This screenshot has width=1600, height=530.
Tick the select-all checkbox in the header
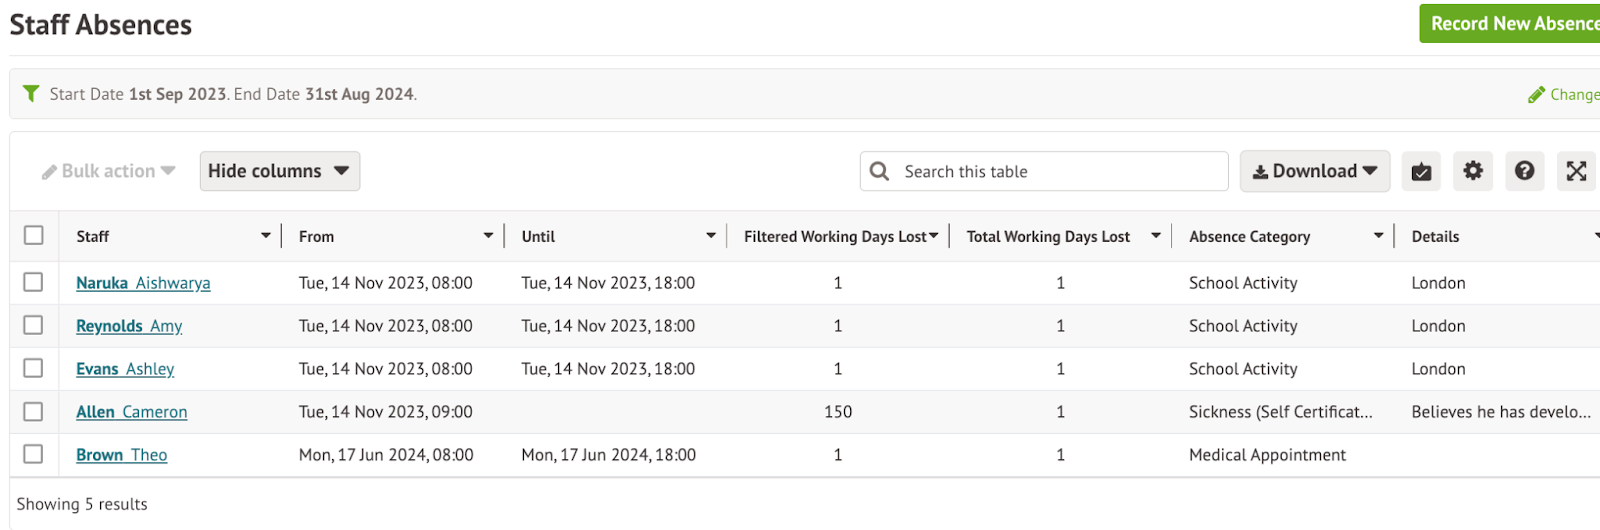34,236
